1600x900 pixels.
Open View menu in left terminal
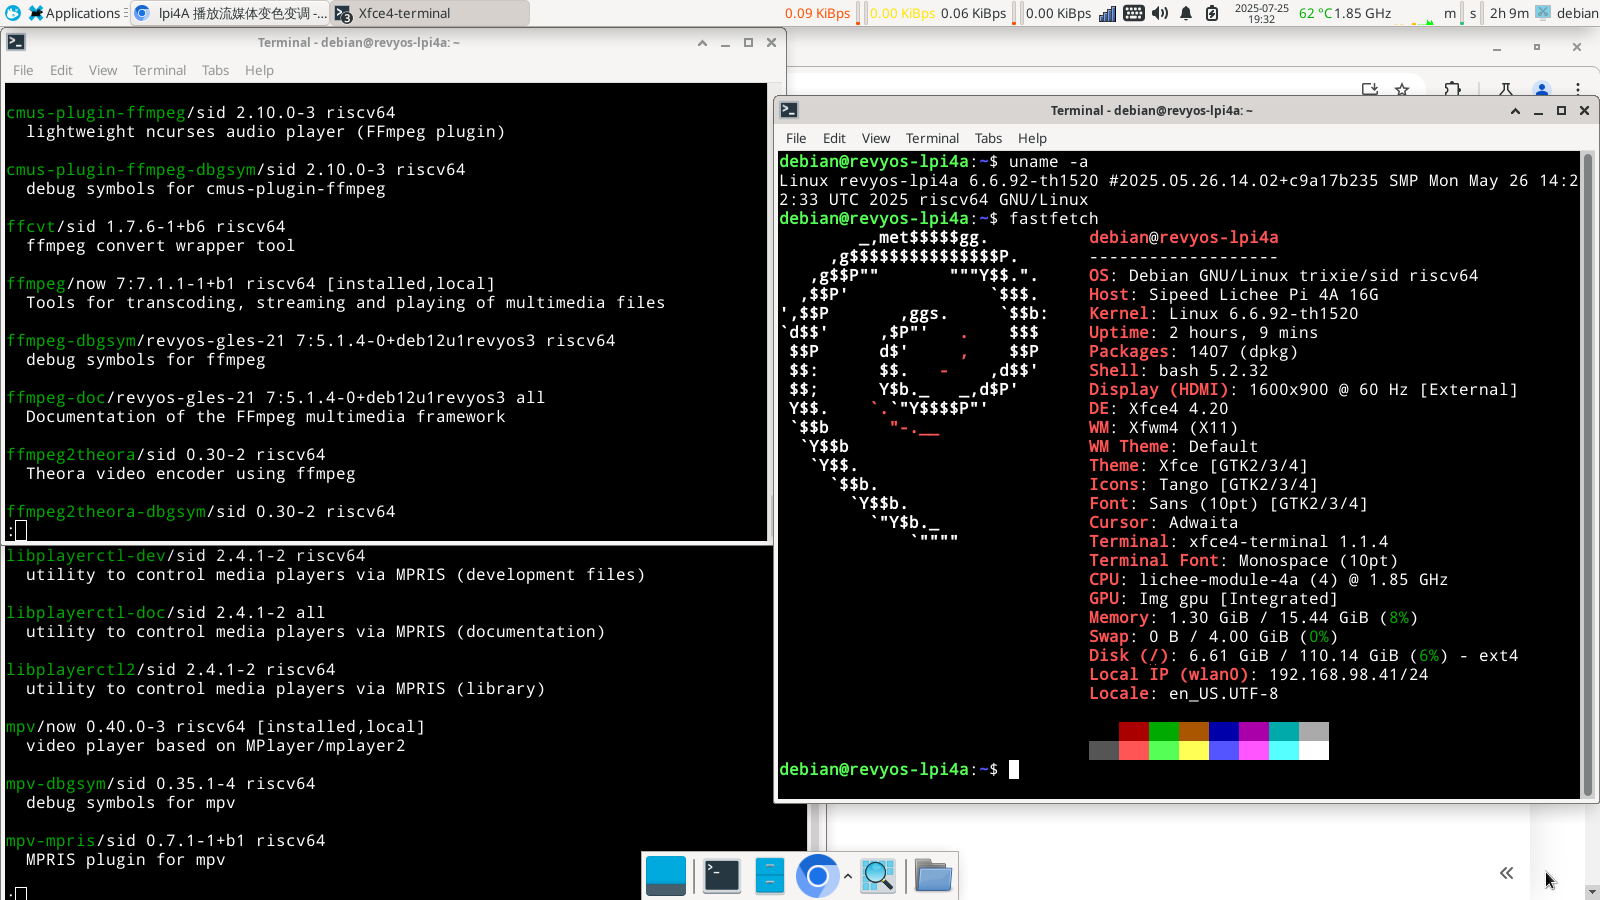click(x=103, y=70)
